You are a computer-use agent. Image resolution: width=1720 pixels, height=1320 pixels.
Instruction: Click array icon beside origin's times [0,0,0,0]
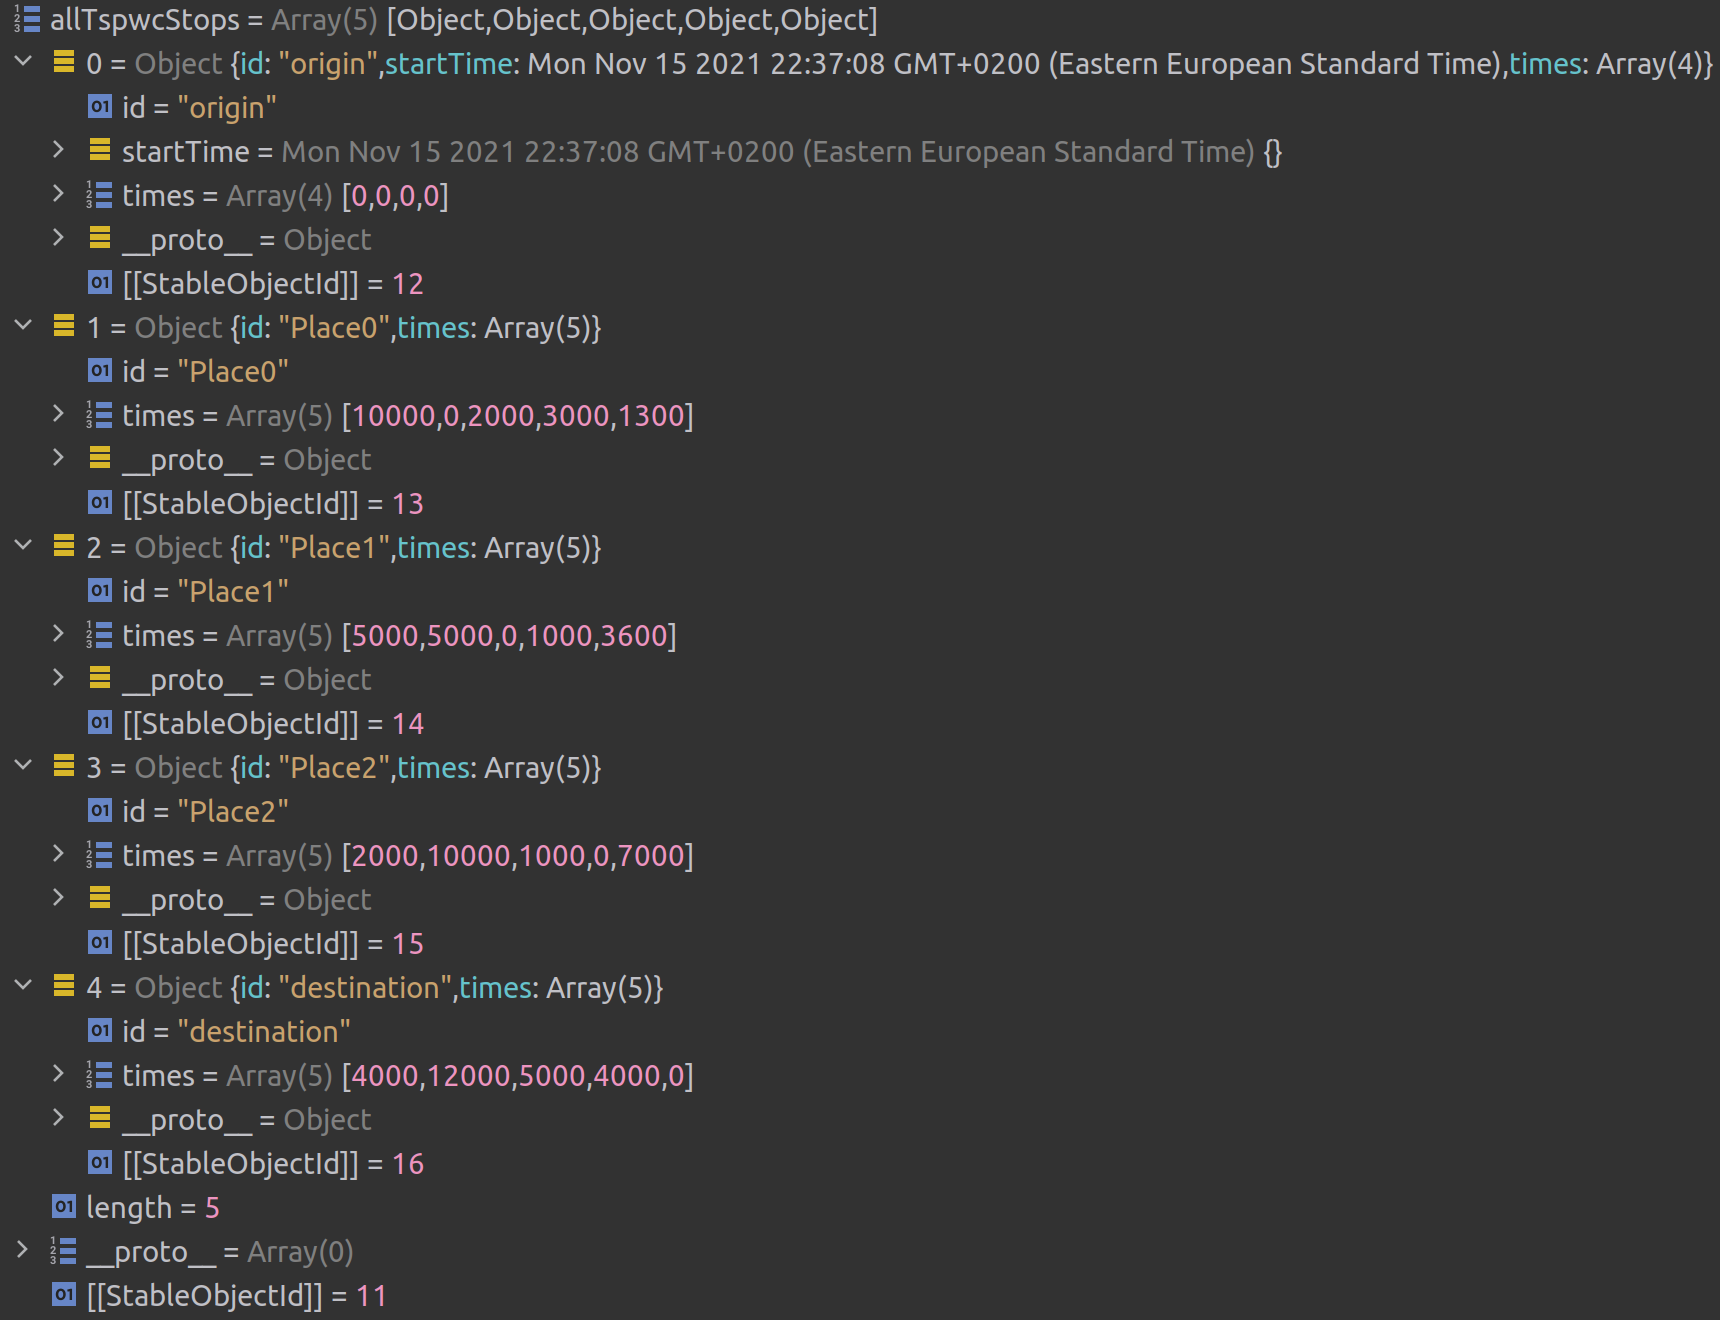point(99,194)
